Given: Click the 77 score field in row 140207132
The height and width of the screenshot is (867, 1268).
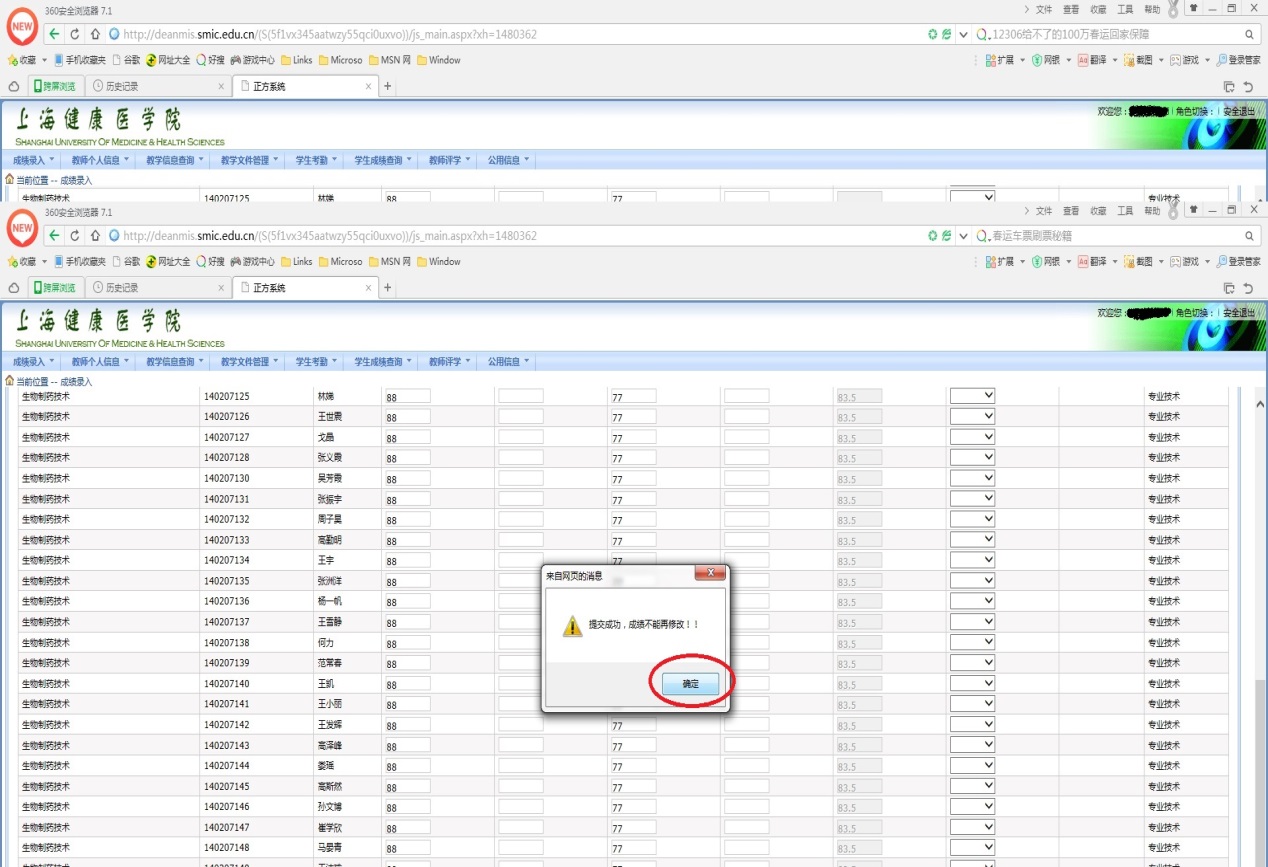Looking at the screenshot, I should 633,519.
